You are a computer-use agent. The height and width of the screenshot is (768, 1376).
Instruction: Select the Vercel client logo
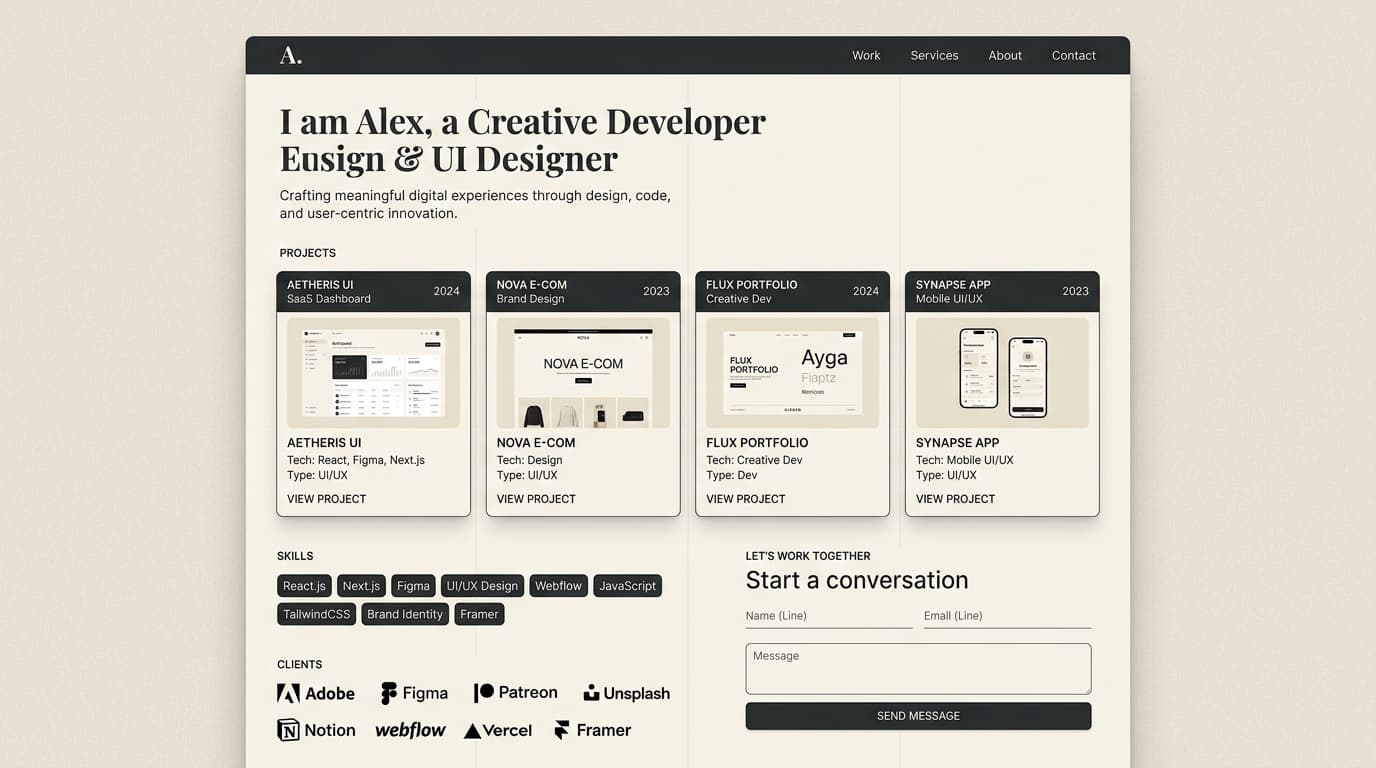(498, 731)
